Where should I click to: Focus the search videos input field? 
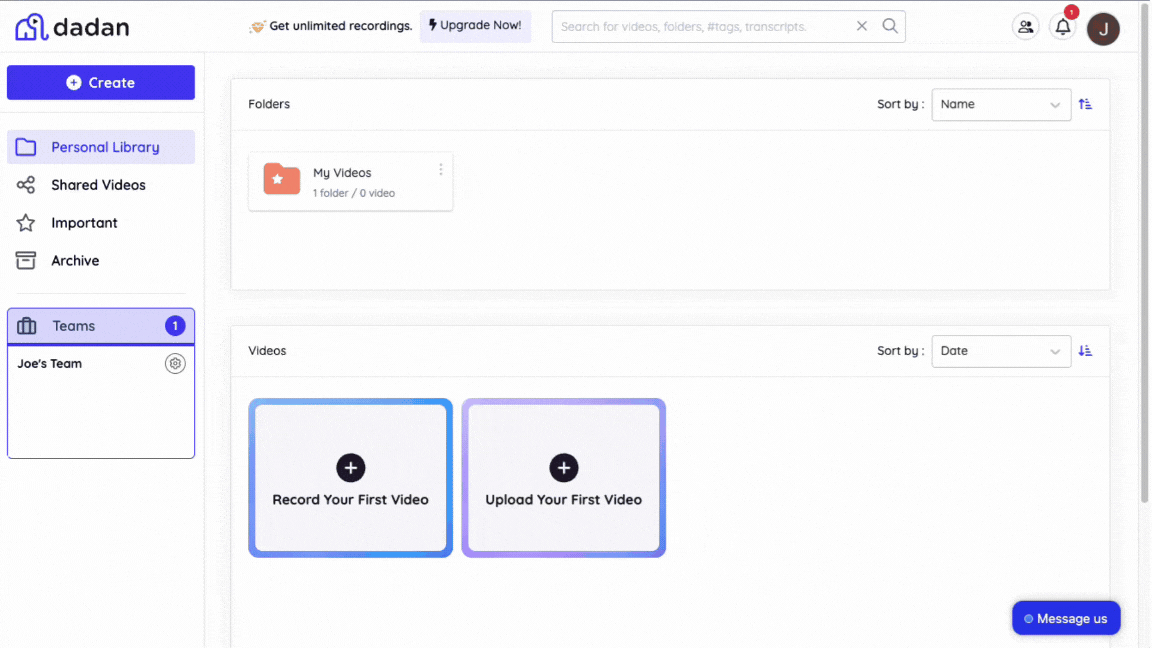[700, 27]
